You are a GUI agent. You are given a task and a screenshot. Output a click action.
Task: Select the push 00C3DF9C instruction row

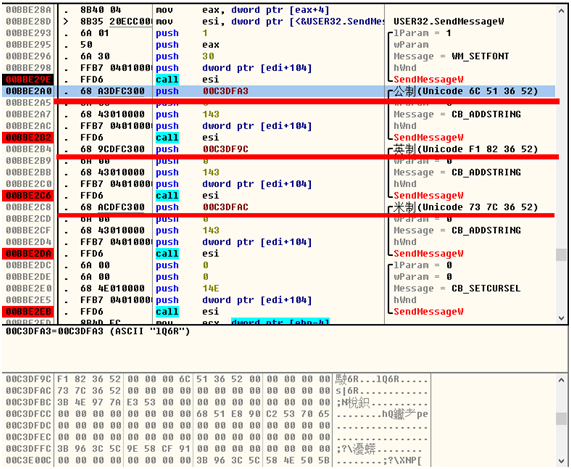pyautogui.click(x=279, y=149)
